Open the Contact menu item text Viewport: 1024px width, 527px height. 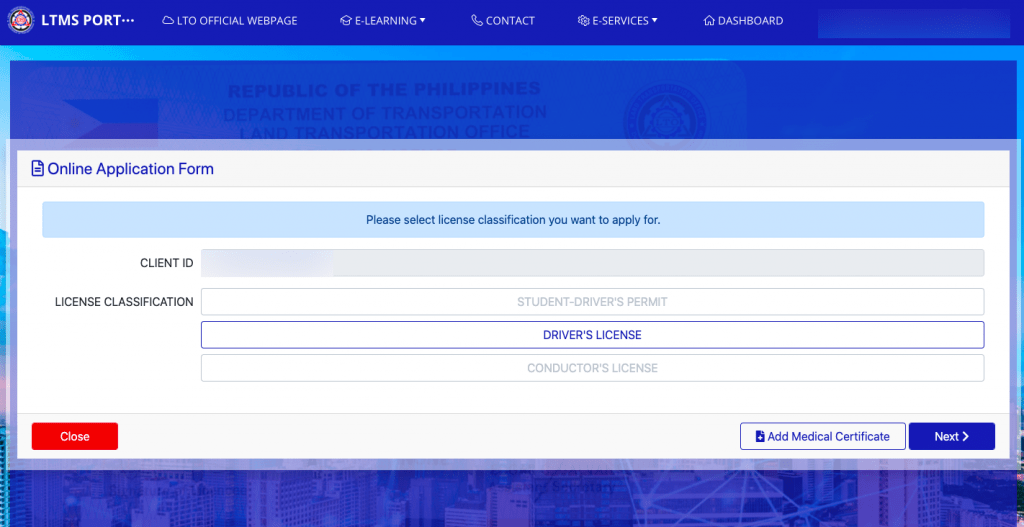510,20
